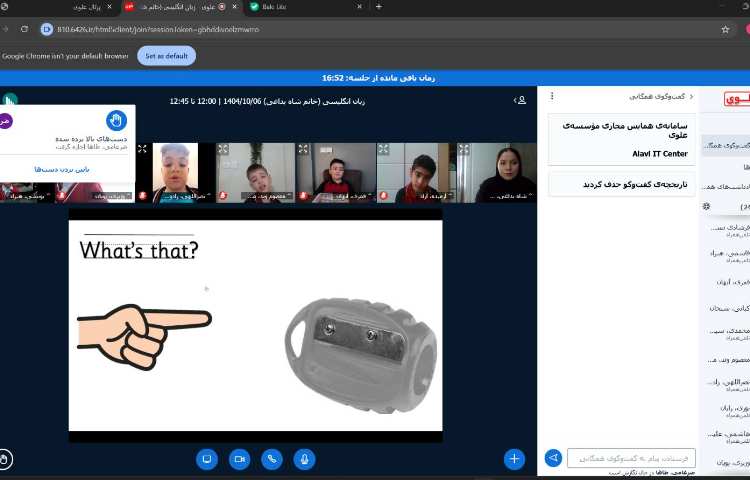Toggle webcam sharing camera button
The height and width of the screenshot is (480, 750).
click(x=239, y=459)
